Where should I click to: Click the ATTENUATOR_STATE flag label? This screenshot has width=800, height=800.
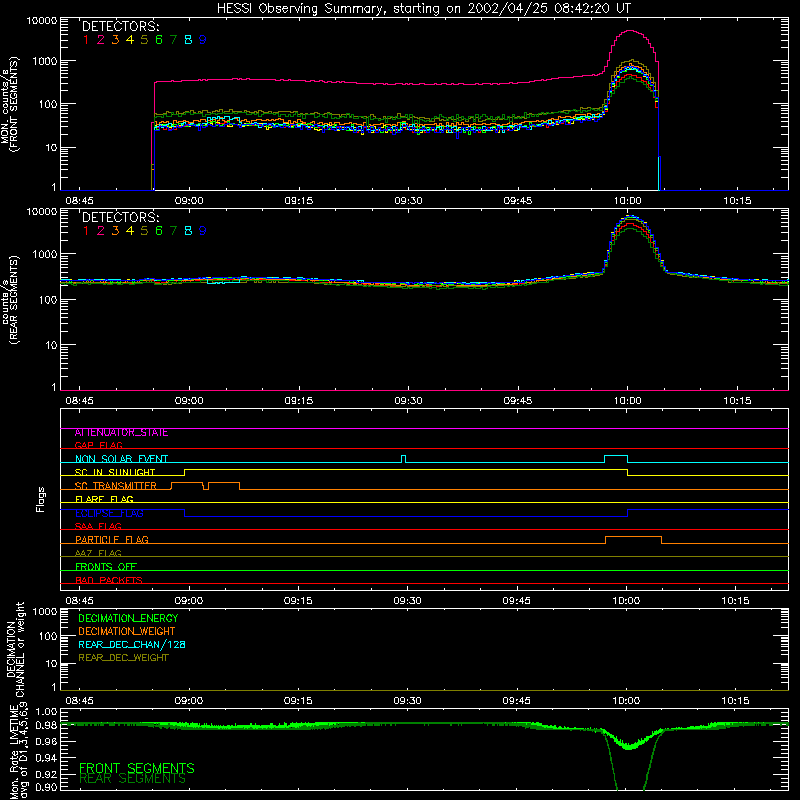[x=121, y=433]
